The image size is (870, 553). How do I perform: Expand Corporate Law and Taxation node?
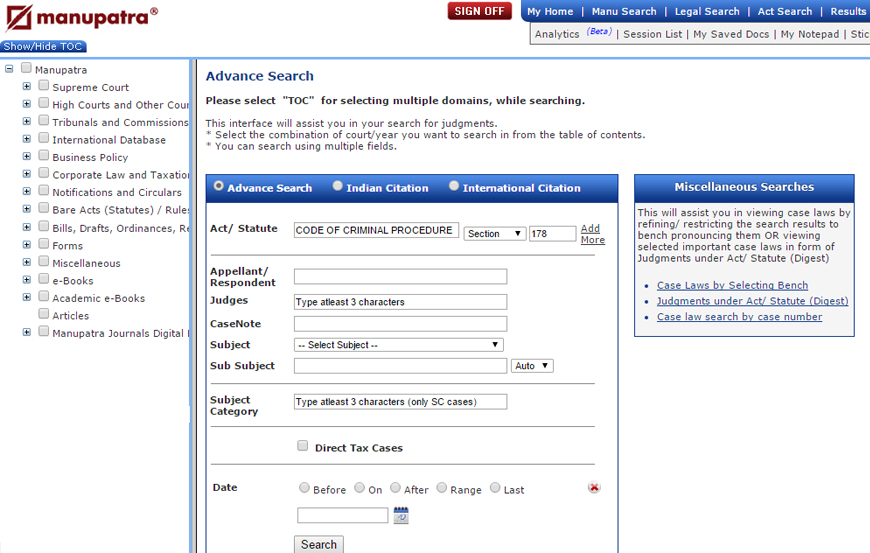(x=27, y=174)
